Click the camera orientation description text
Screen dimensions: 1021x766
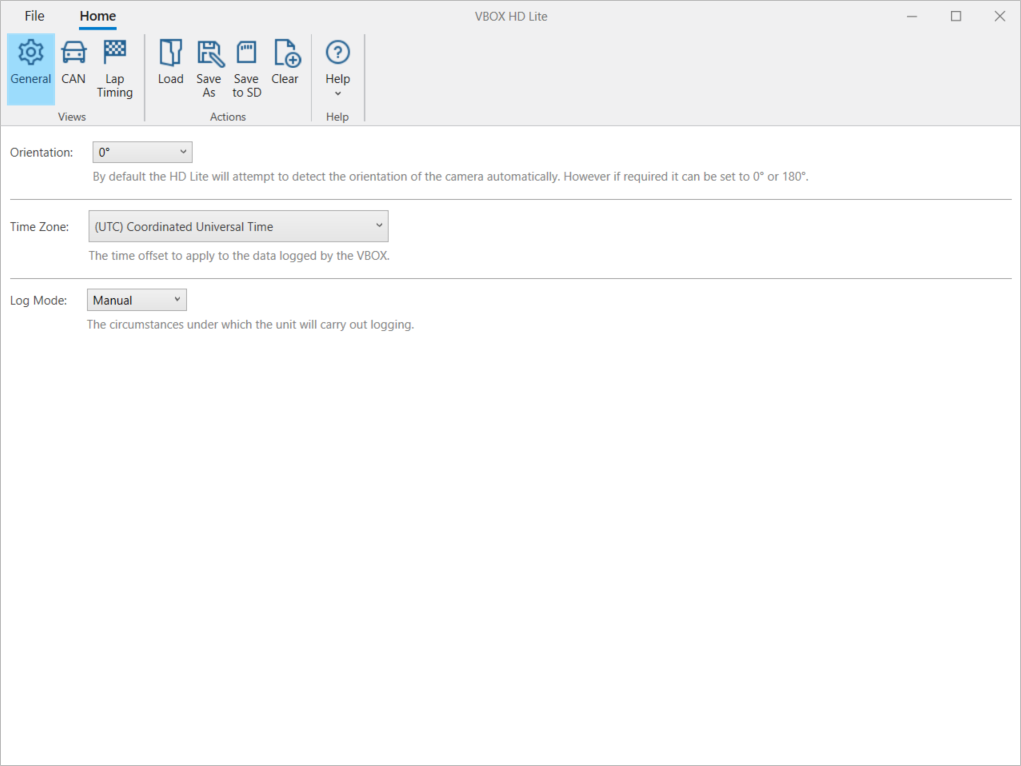pyautogui.click(x=451, y=177)
